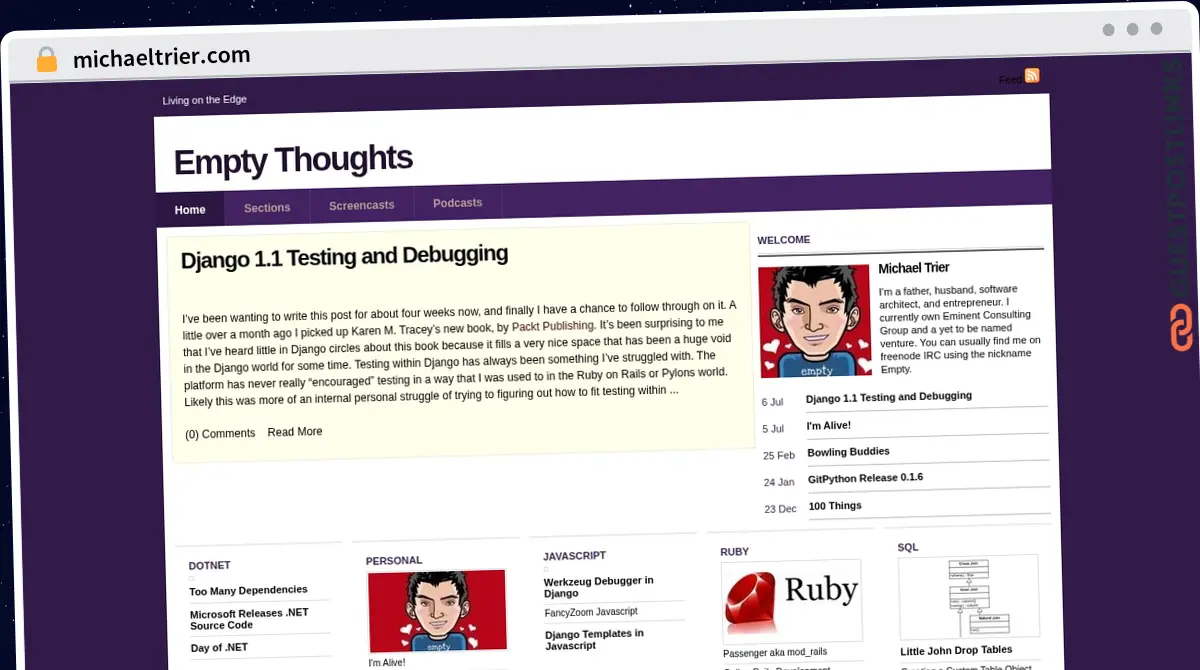Click the JAVASCRIPT section heading
The height and width of the screenshot is (670, 1200).
pyautogui.click(x=574, y=556)
